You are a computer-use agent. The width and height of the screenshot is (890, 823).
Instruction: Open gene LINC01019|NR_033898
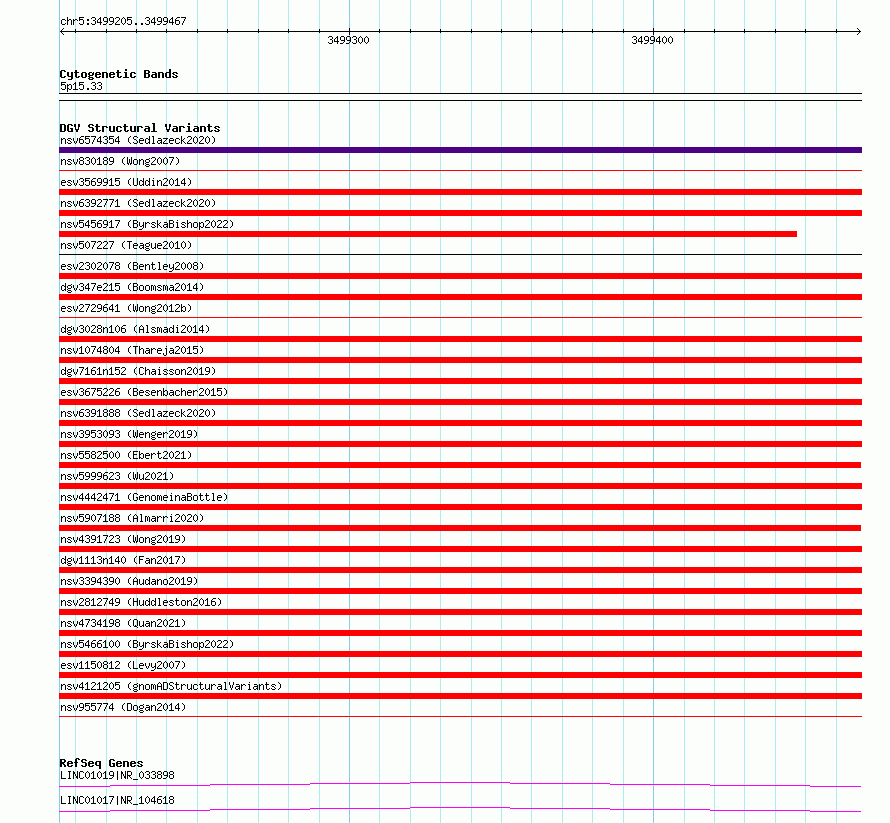coord(117,775)
